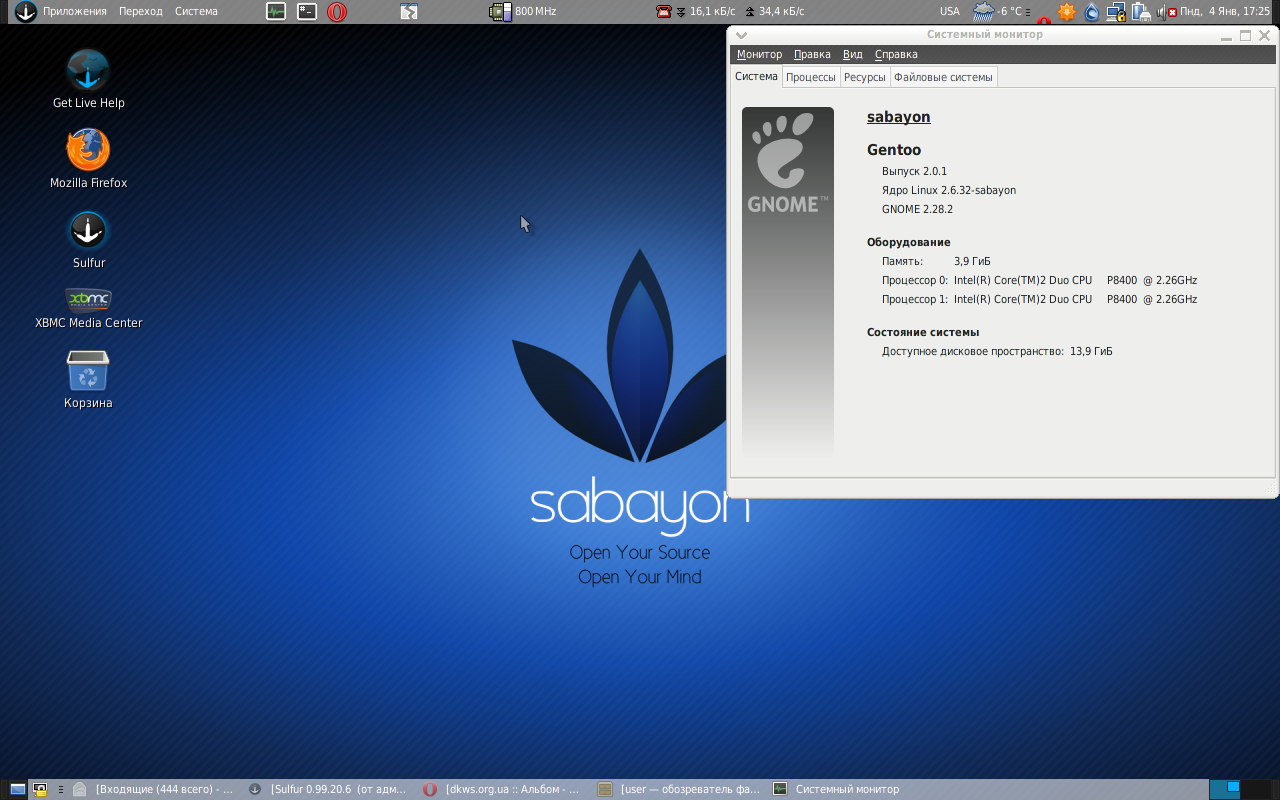
Task: Select the Система tab
Action: click(756, 76)
